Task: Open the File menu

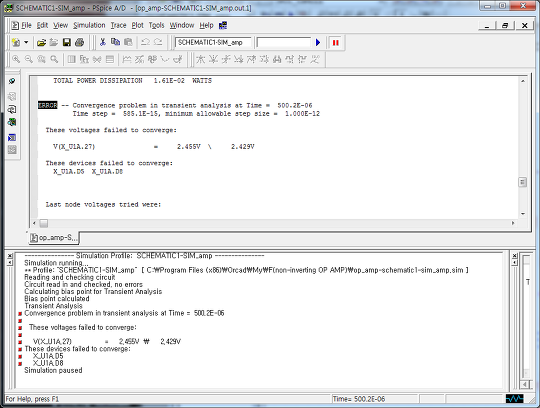Action: point(27,25)
